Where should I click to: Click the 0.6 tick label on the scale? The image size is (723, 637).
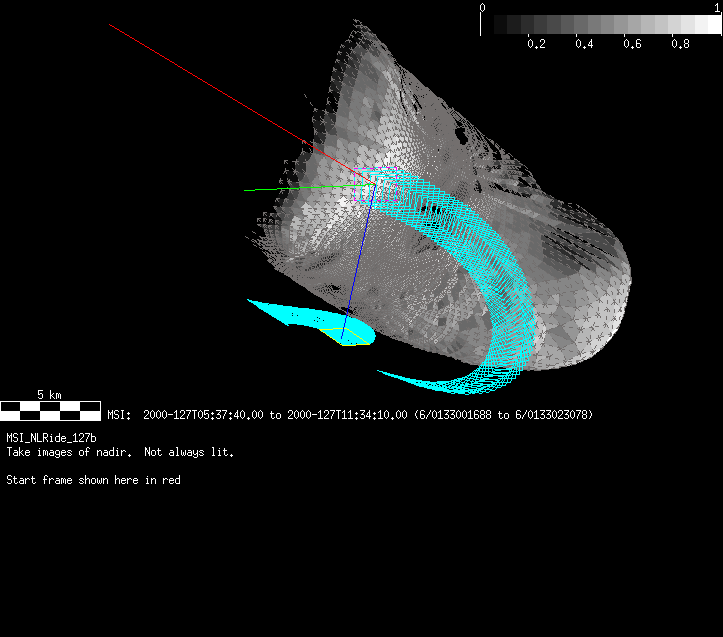(x=632, y=44)
